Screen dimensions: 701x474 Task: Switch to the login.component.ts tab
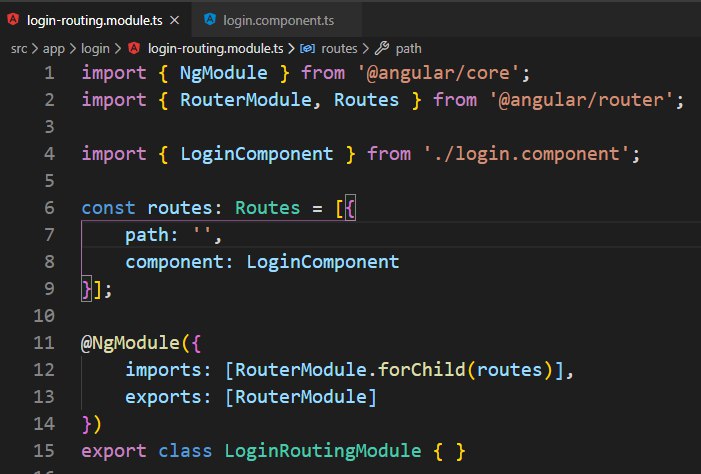[x=278, y=21]
